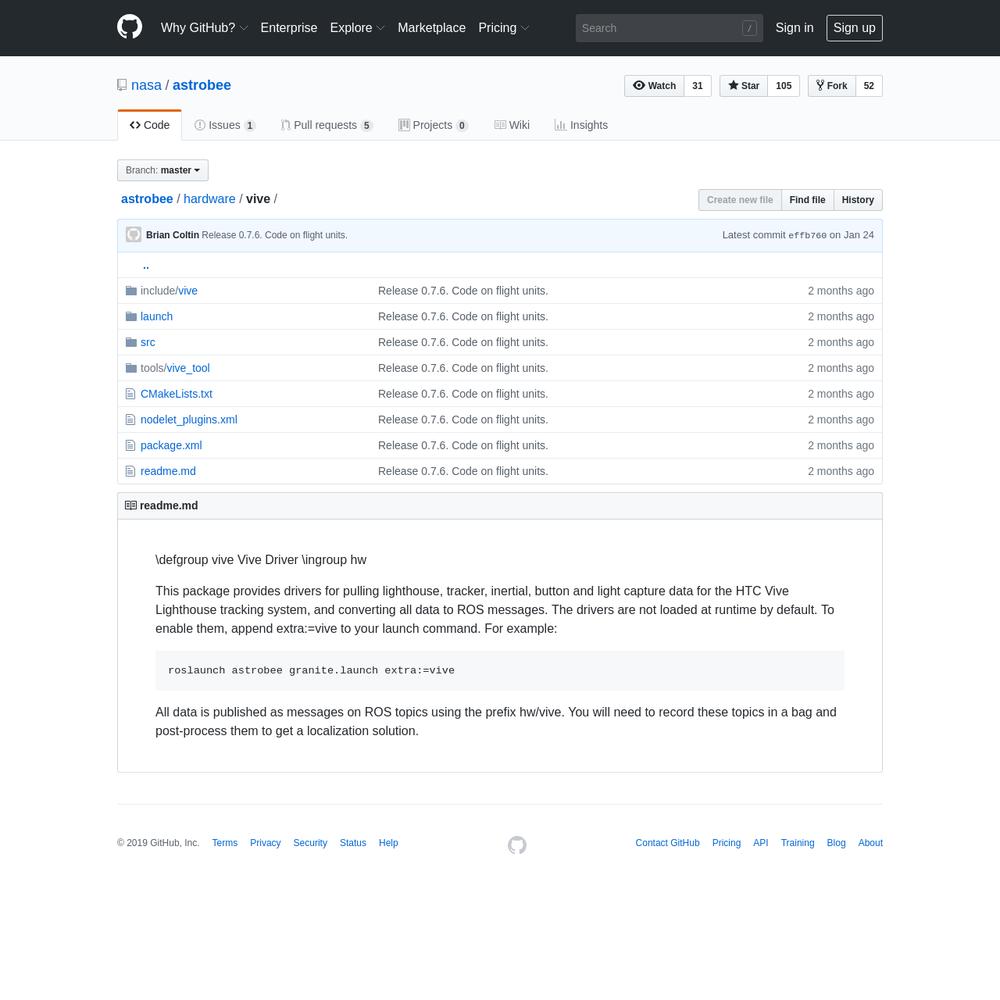
Task: View stargazers count 105
Action: click(784, 85)
